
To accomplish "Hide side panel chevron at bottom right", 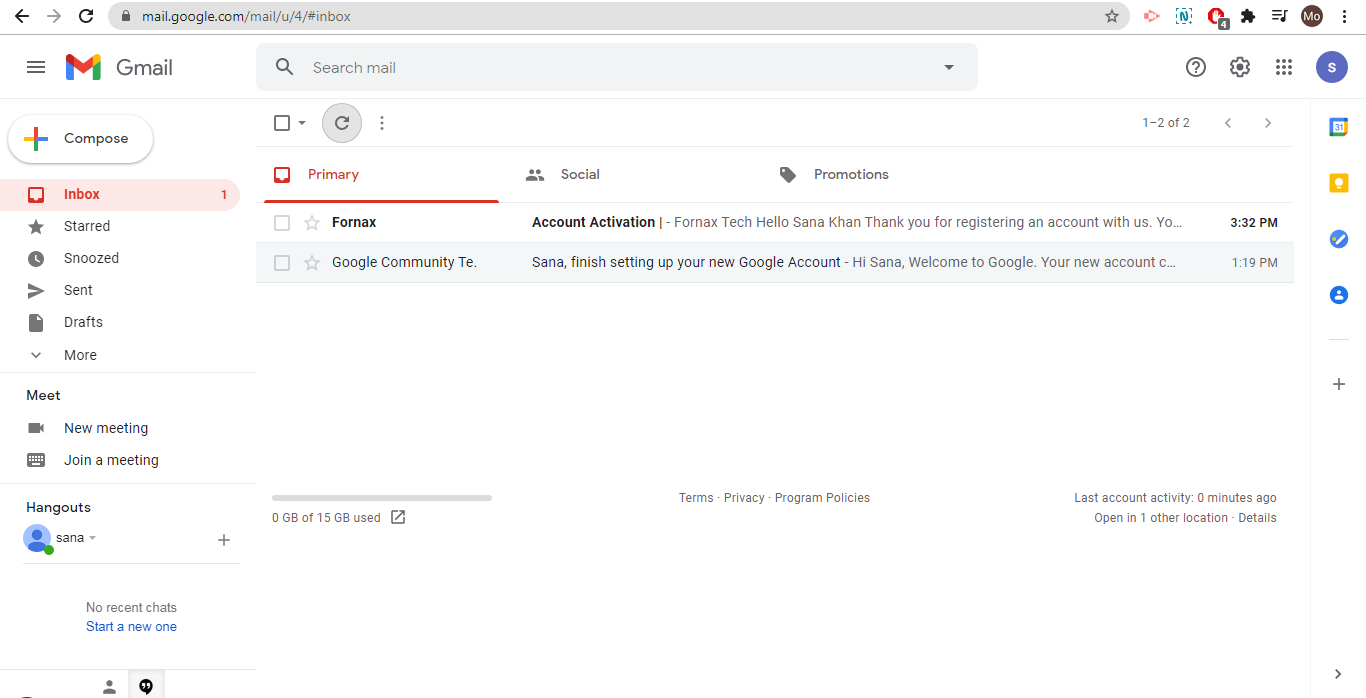I will click(x=1339, y=674).
